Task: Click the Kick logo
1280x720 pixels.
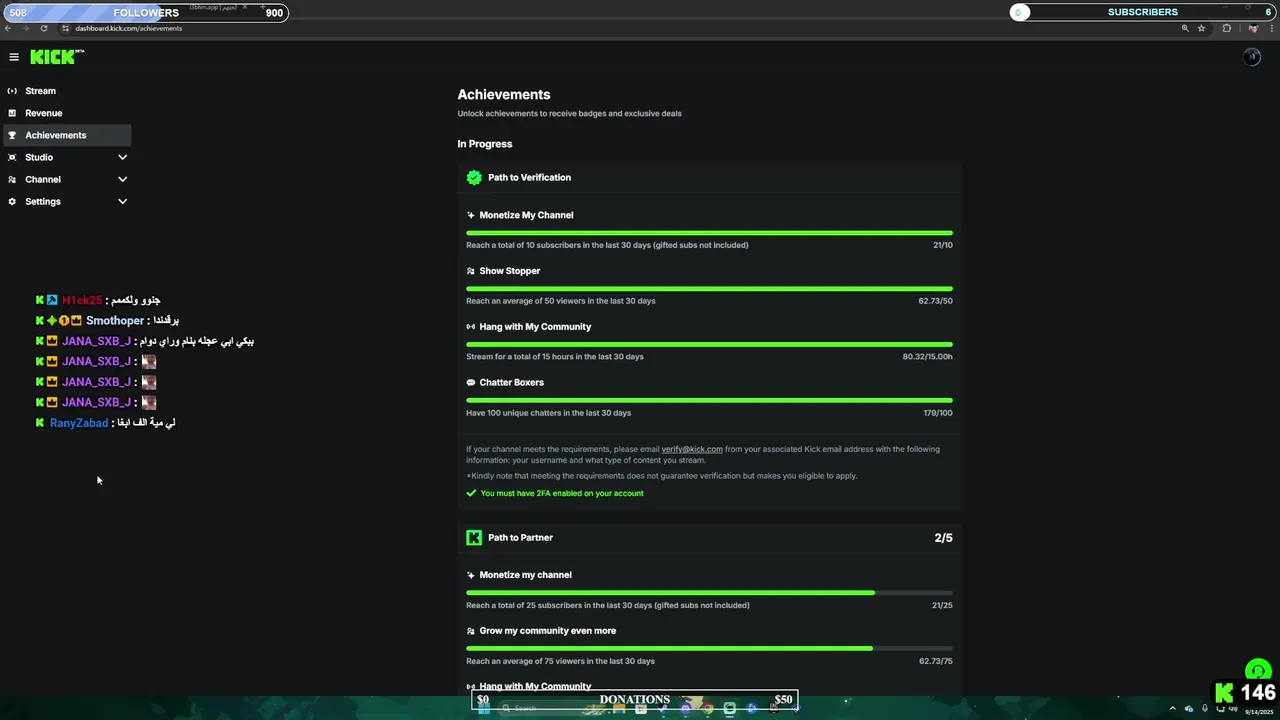Action: (x=56, y=57)
